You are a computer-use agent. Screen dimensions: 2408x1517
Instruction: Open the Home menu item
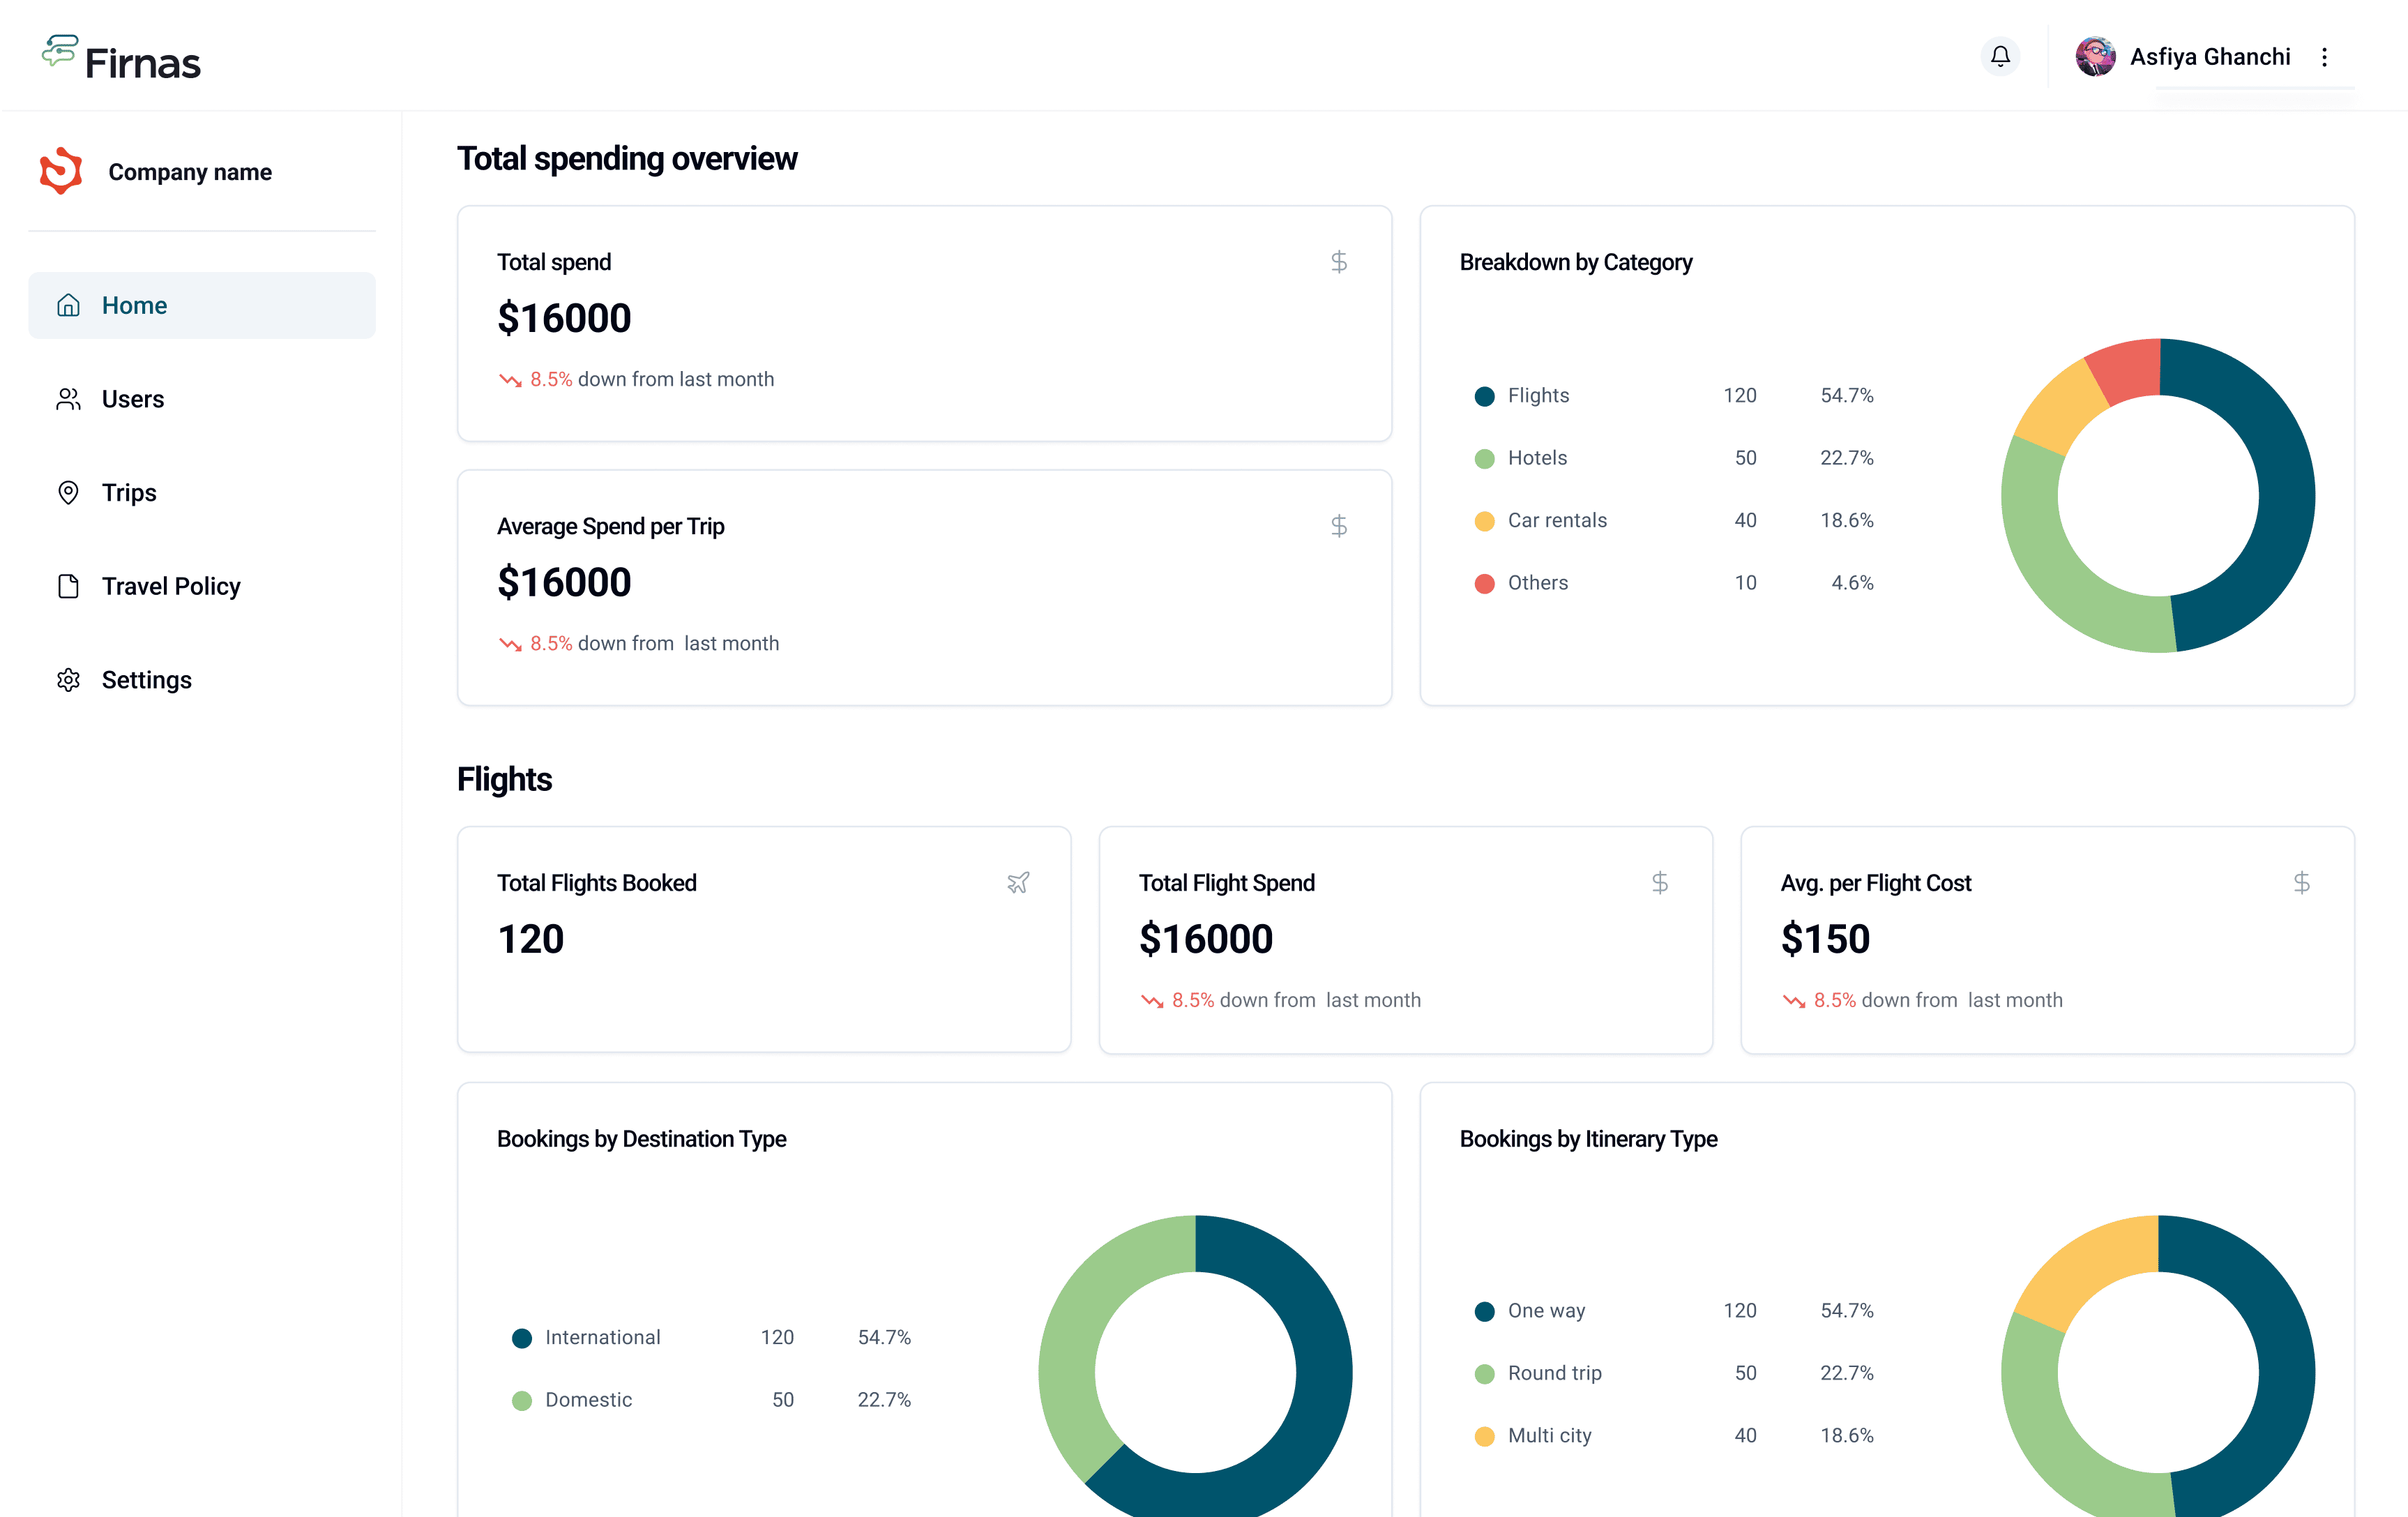point(202,305)
